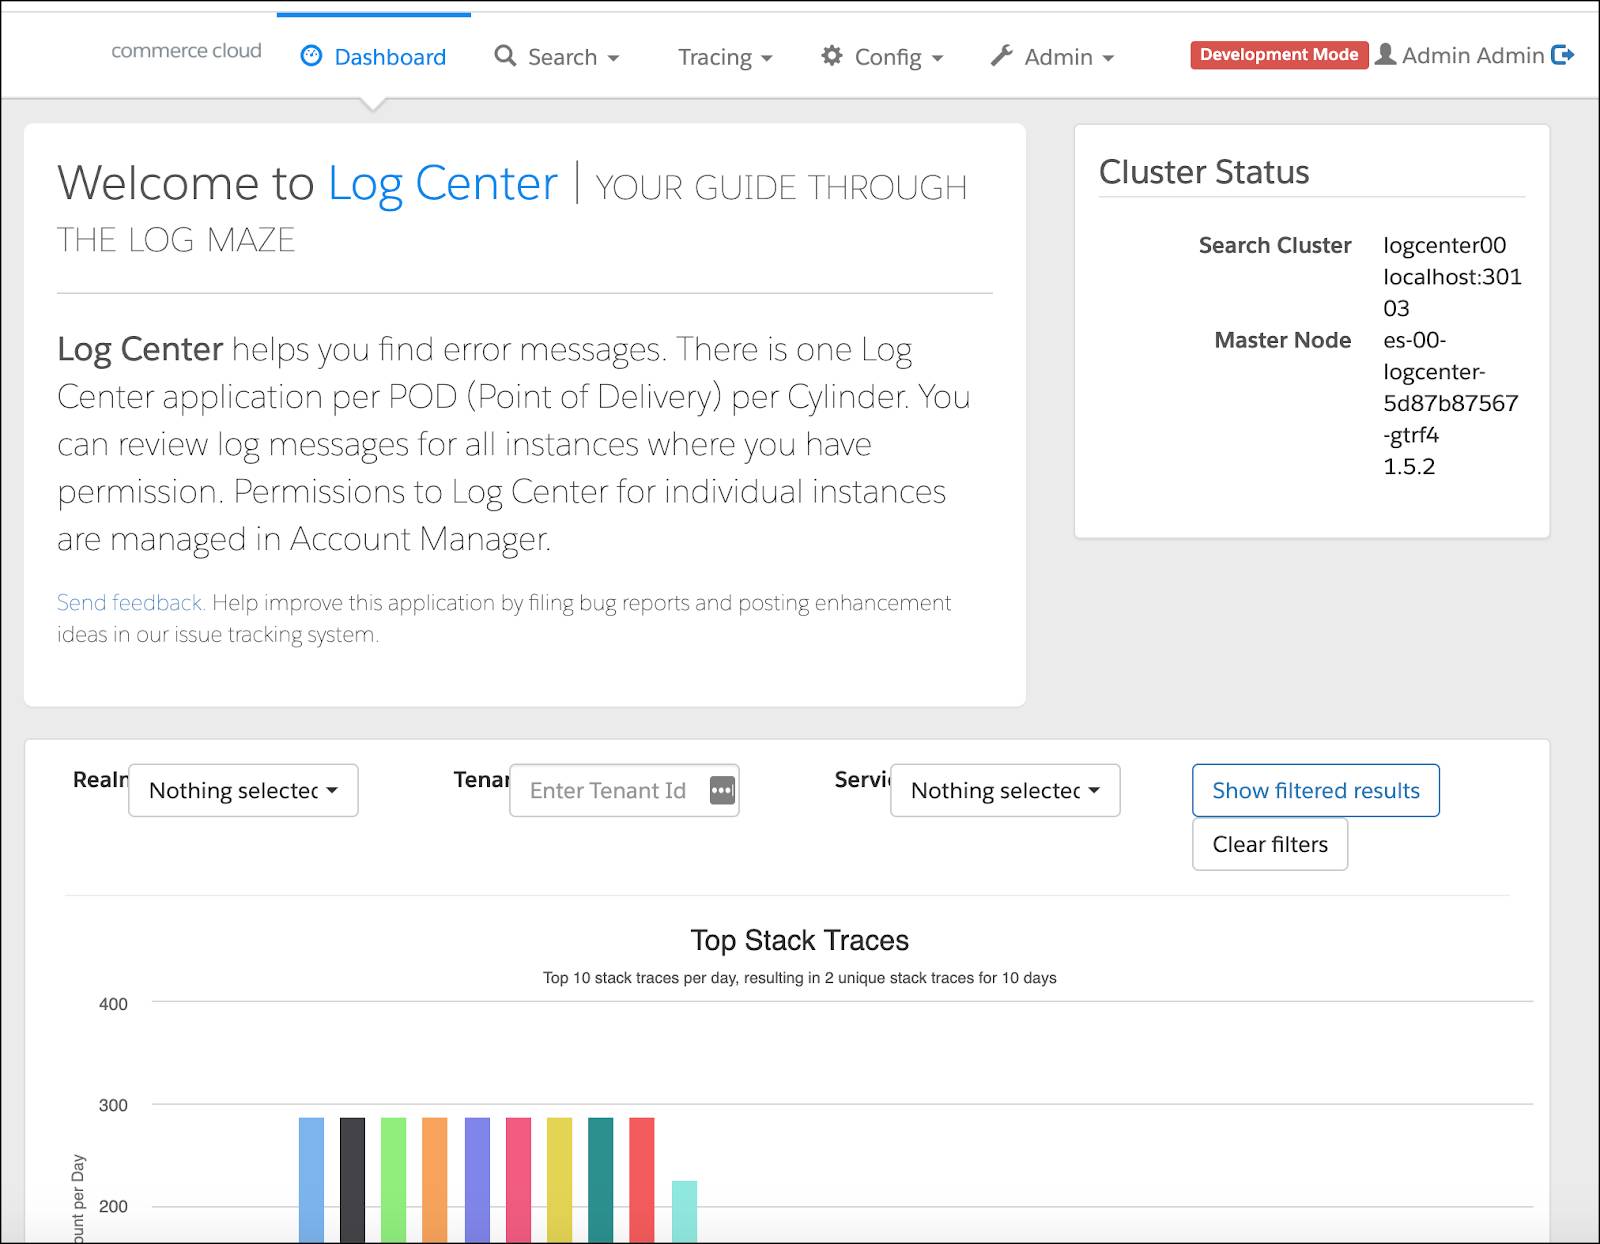The height and width of the screenshot is (1244, 1600).
Task: Click the 'Master Node' label
Action: tap(1283, 340)
